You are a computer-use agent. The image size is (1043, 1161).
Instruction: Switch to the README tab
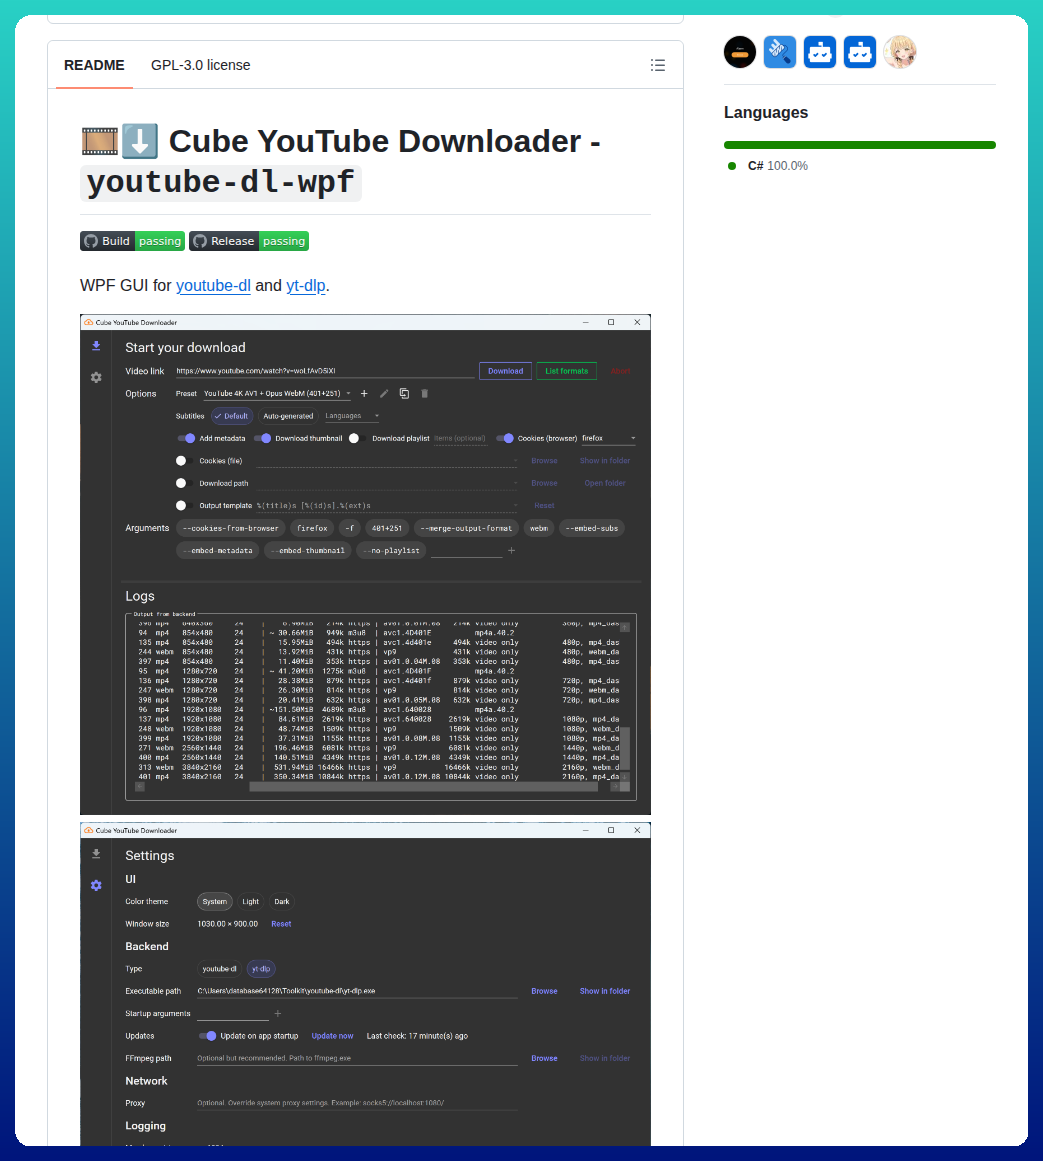94,65
